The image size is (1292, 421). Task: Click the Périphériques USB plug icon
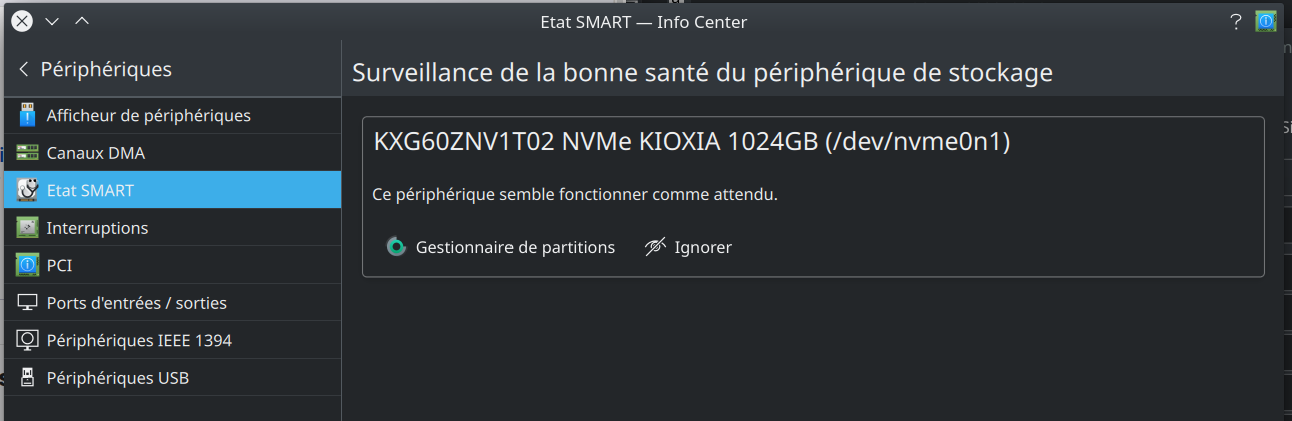[x=27, y=378]
